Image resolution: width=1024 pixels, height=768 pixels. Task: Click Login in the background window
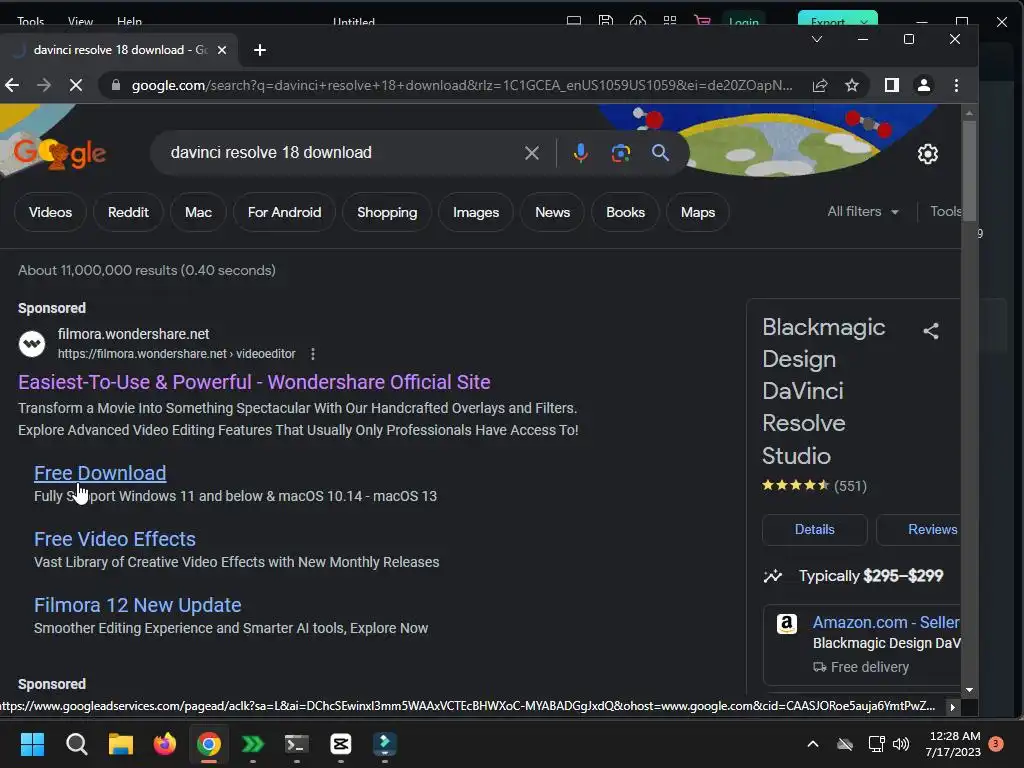[743, 20]
